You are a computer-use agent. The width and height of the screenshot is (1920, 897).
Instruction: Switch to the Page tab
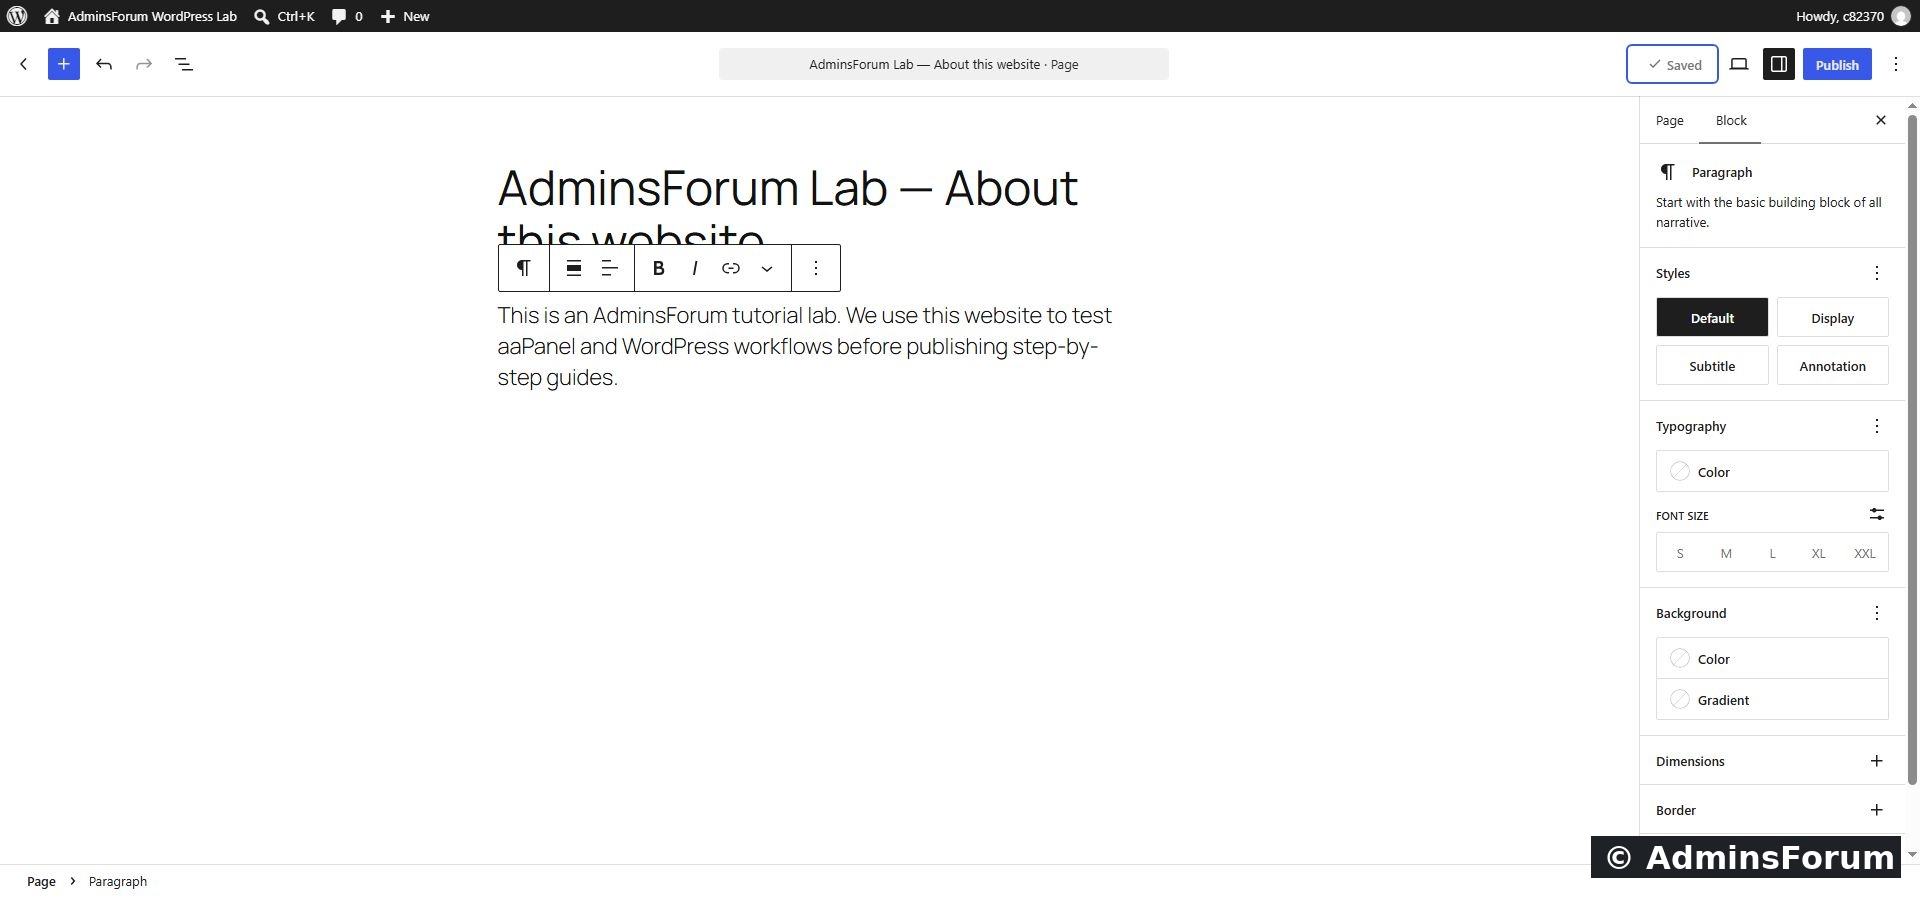tap(1669, 120)
